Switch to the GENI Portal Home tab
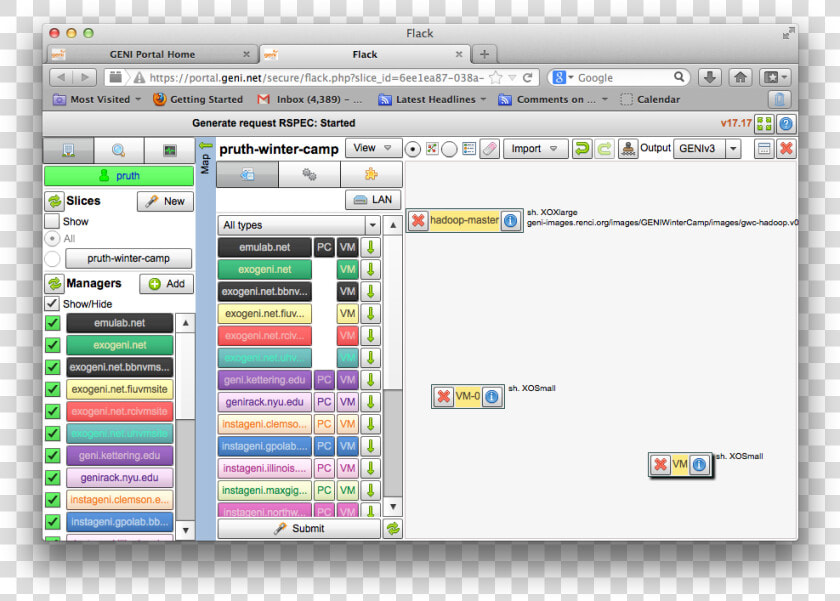The image size is (840, 601). [152, 54]
